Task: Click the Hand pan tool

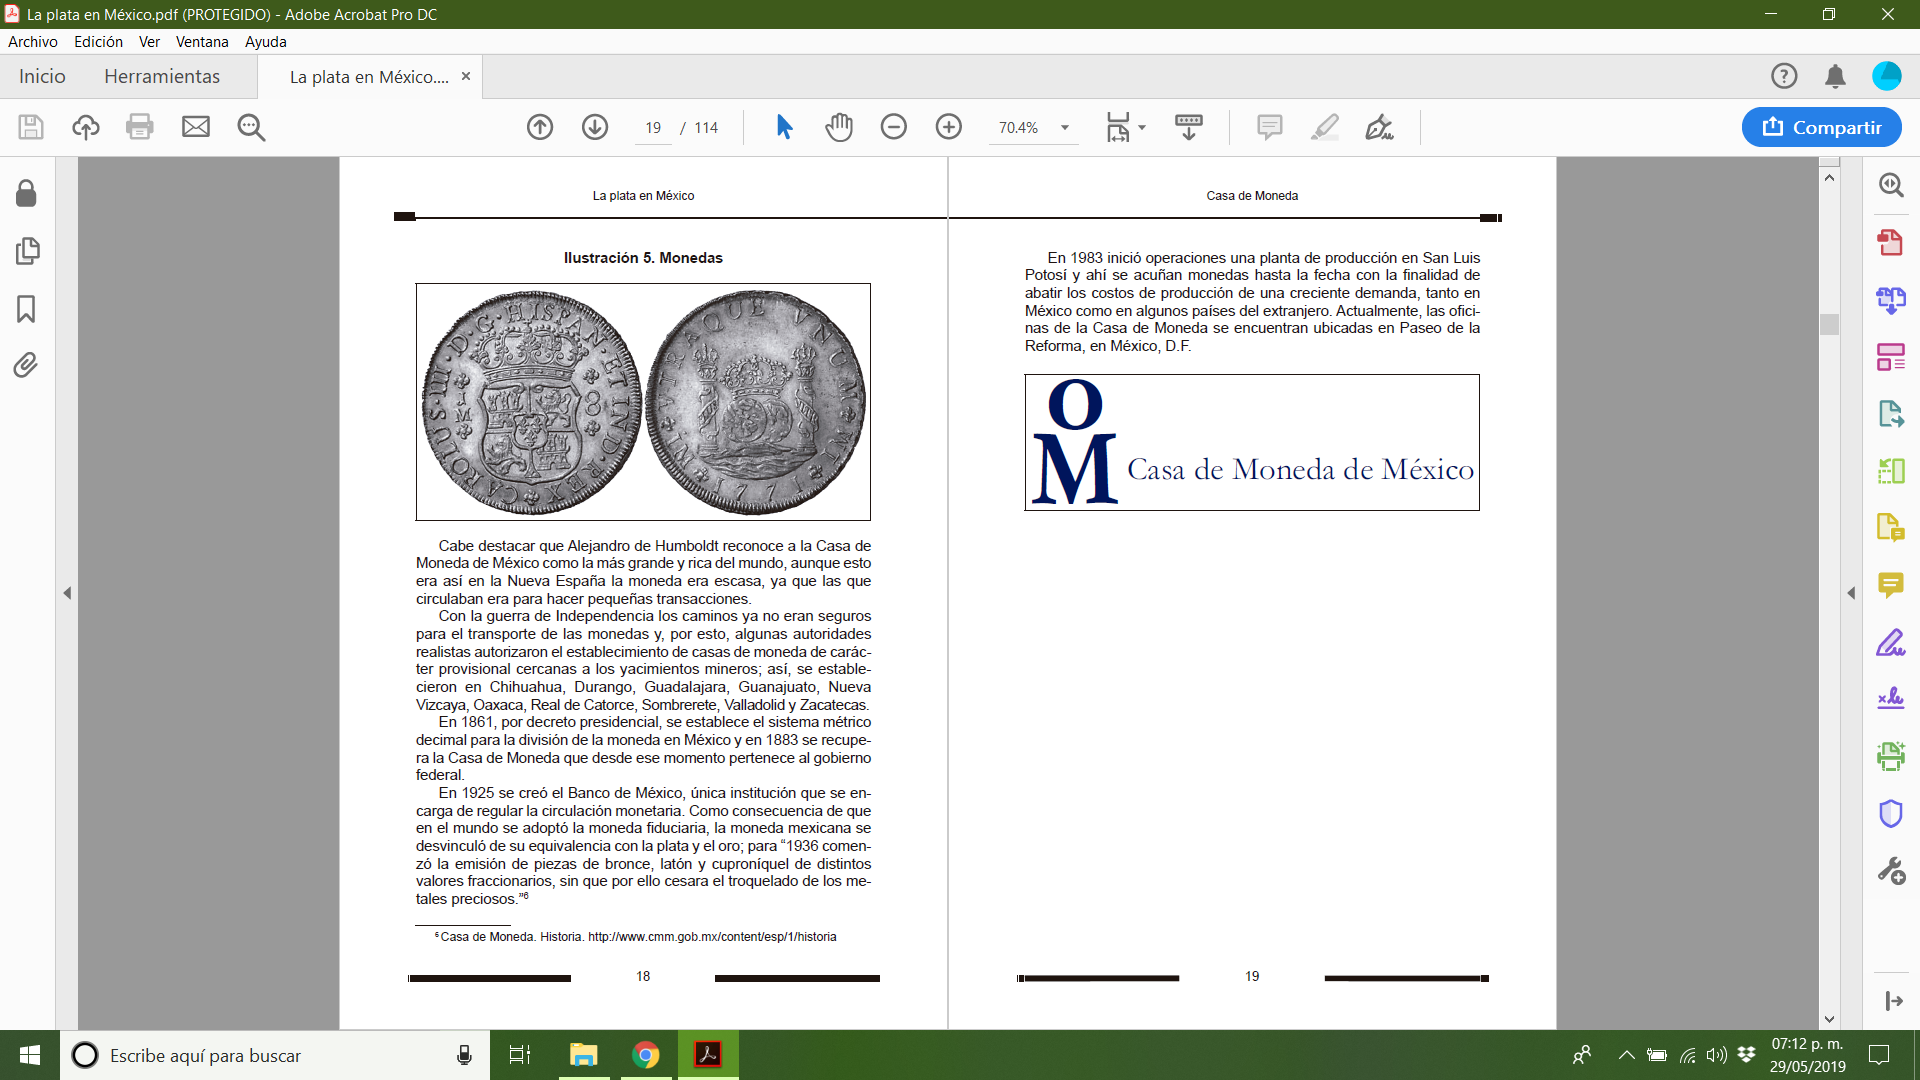Action: [x=838, y=127]
